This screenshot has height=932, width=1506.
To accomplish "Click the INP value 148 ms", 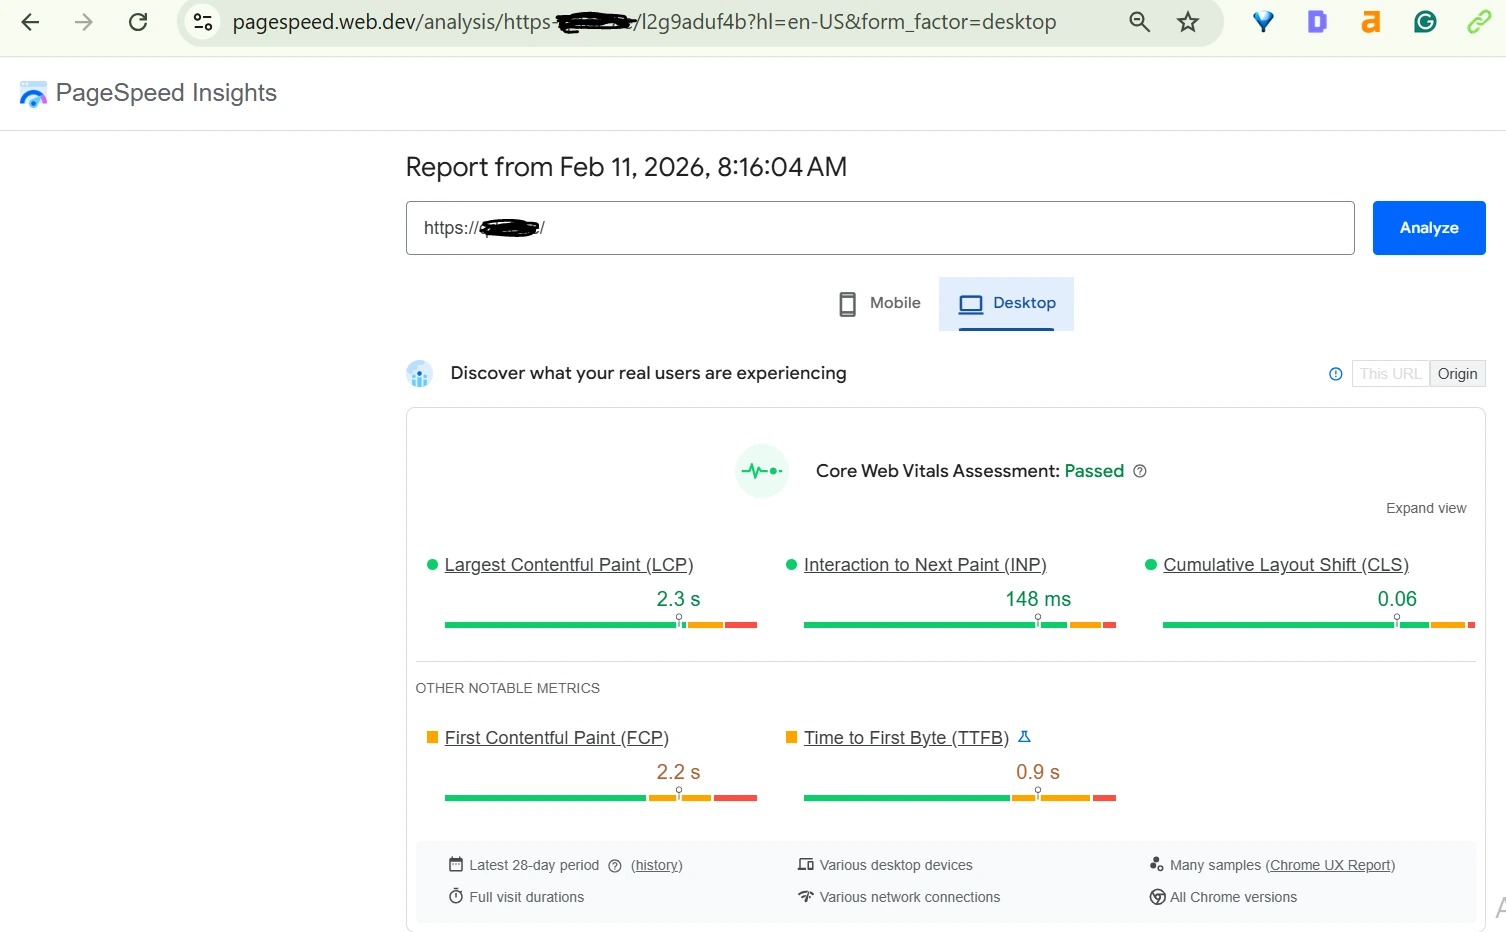I will (x=1038, y=599).
